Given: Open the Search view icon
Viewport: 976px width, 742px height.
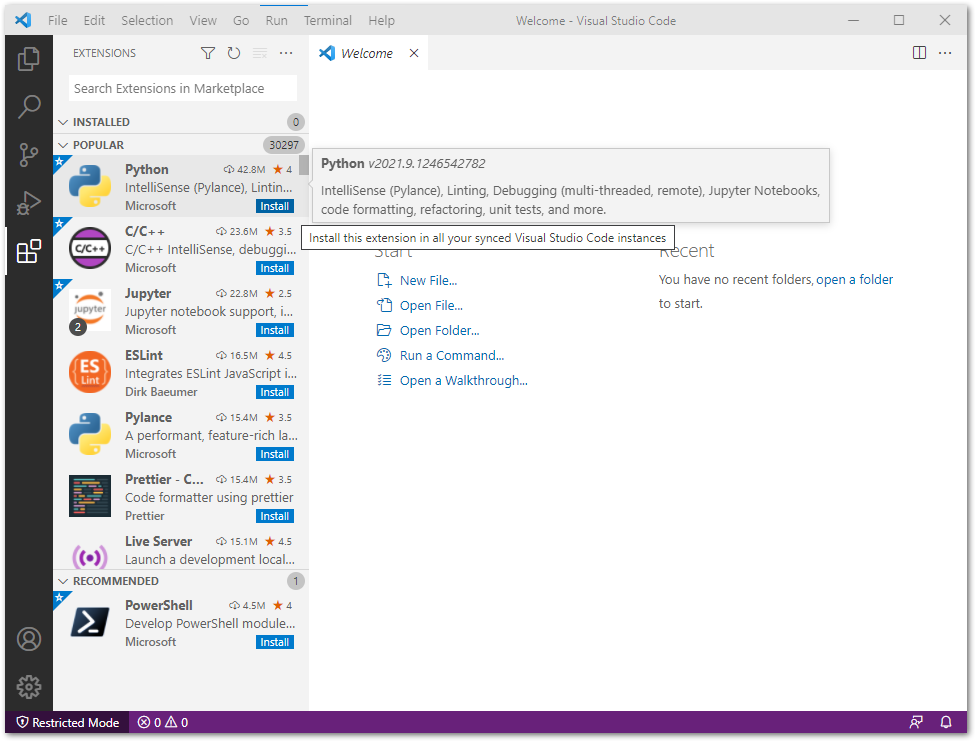Looking at the screenshot, I should point(29,107).
